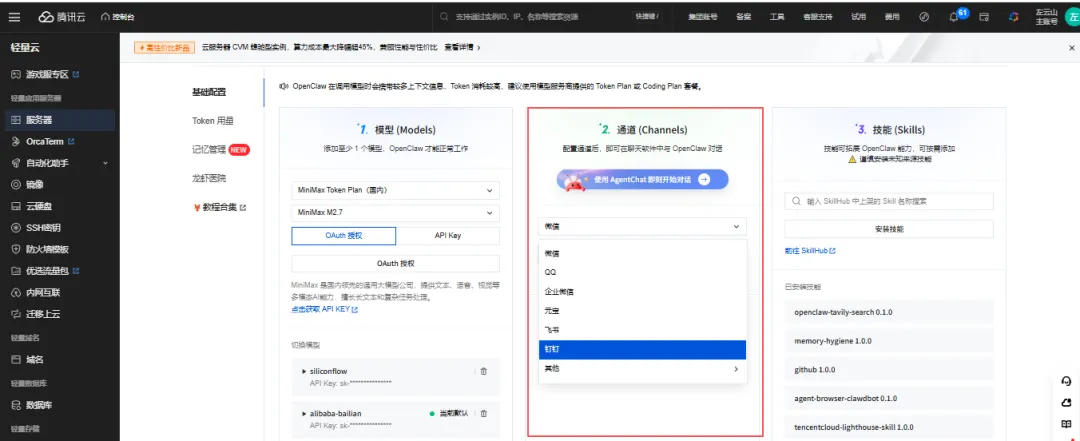The height and width of the screenshot is (441, 1080).
Task: Open the 左 account avatar
Action: 1070,17
